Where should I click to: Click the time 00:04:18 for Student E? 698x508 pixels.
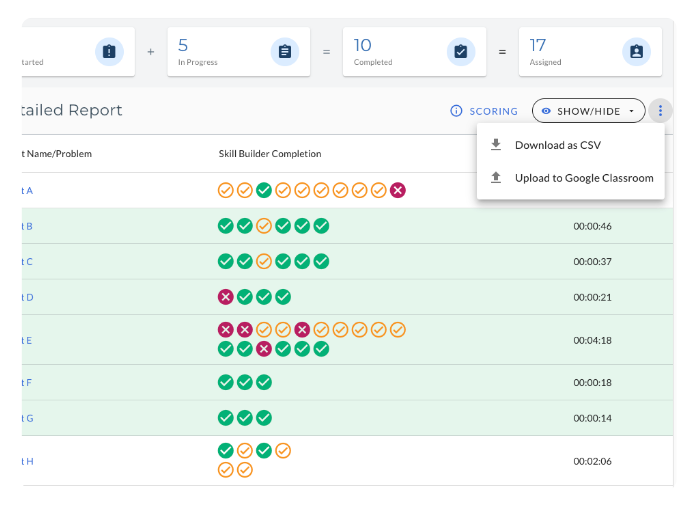click(592, 341)
